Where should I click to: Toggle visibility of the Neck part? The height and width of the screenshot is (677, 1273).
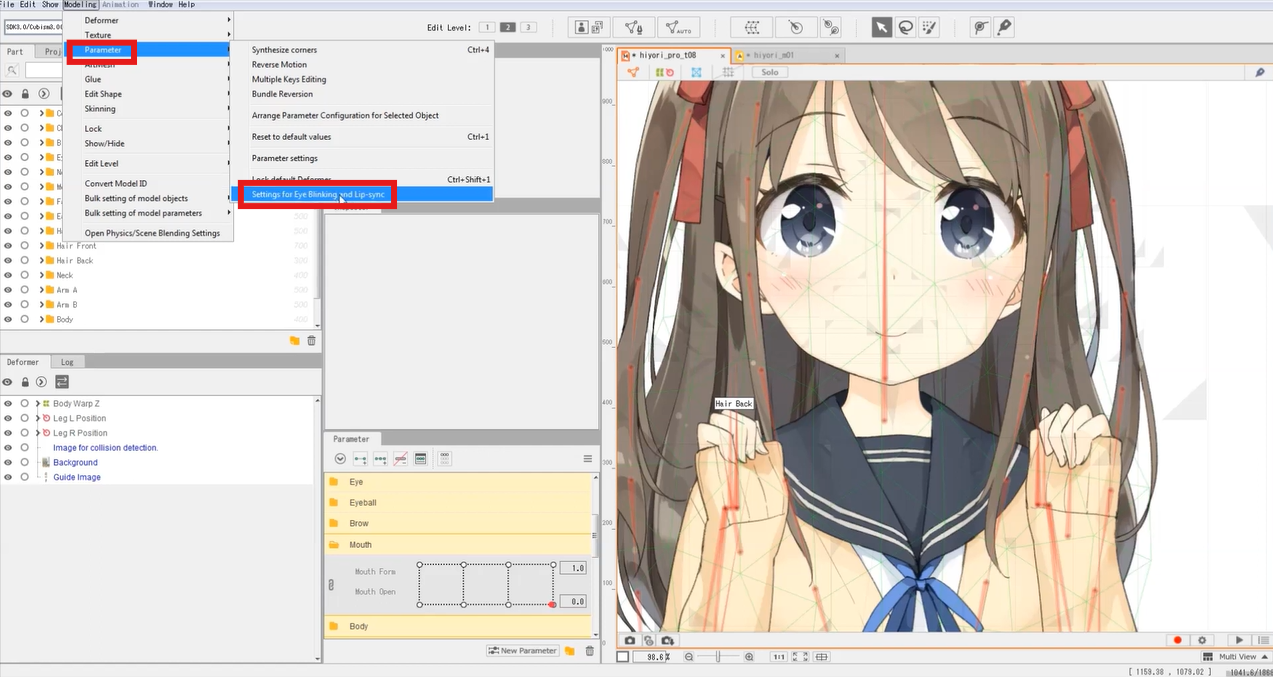coord(8,275)
